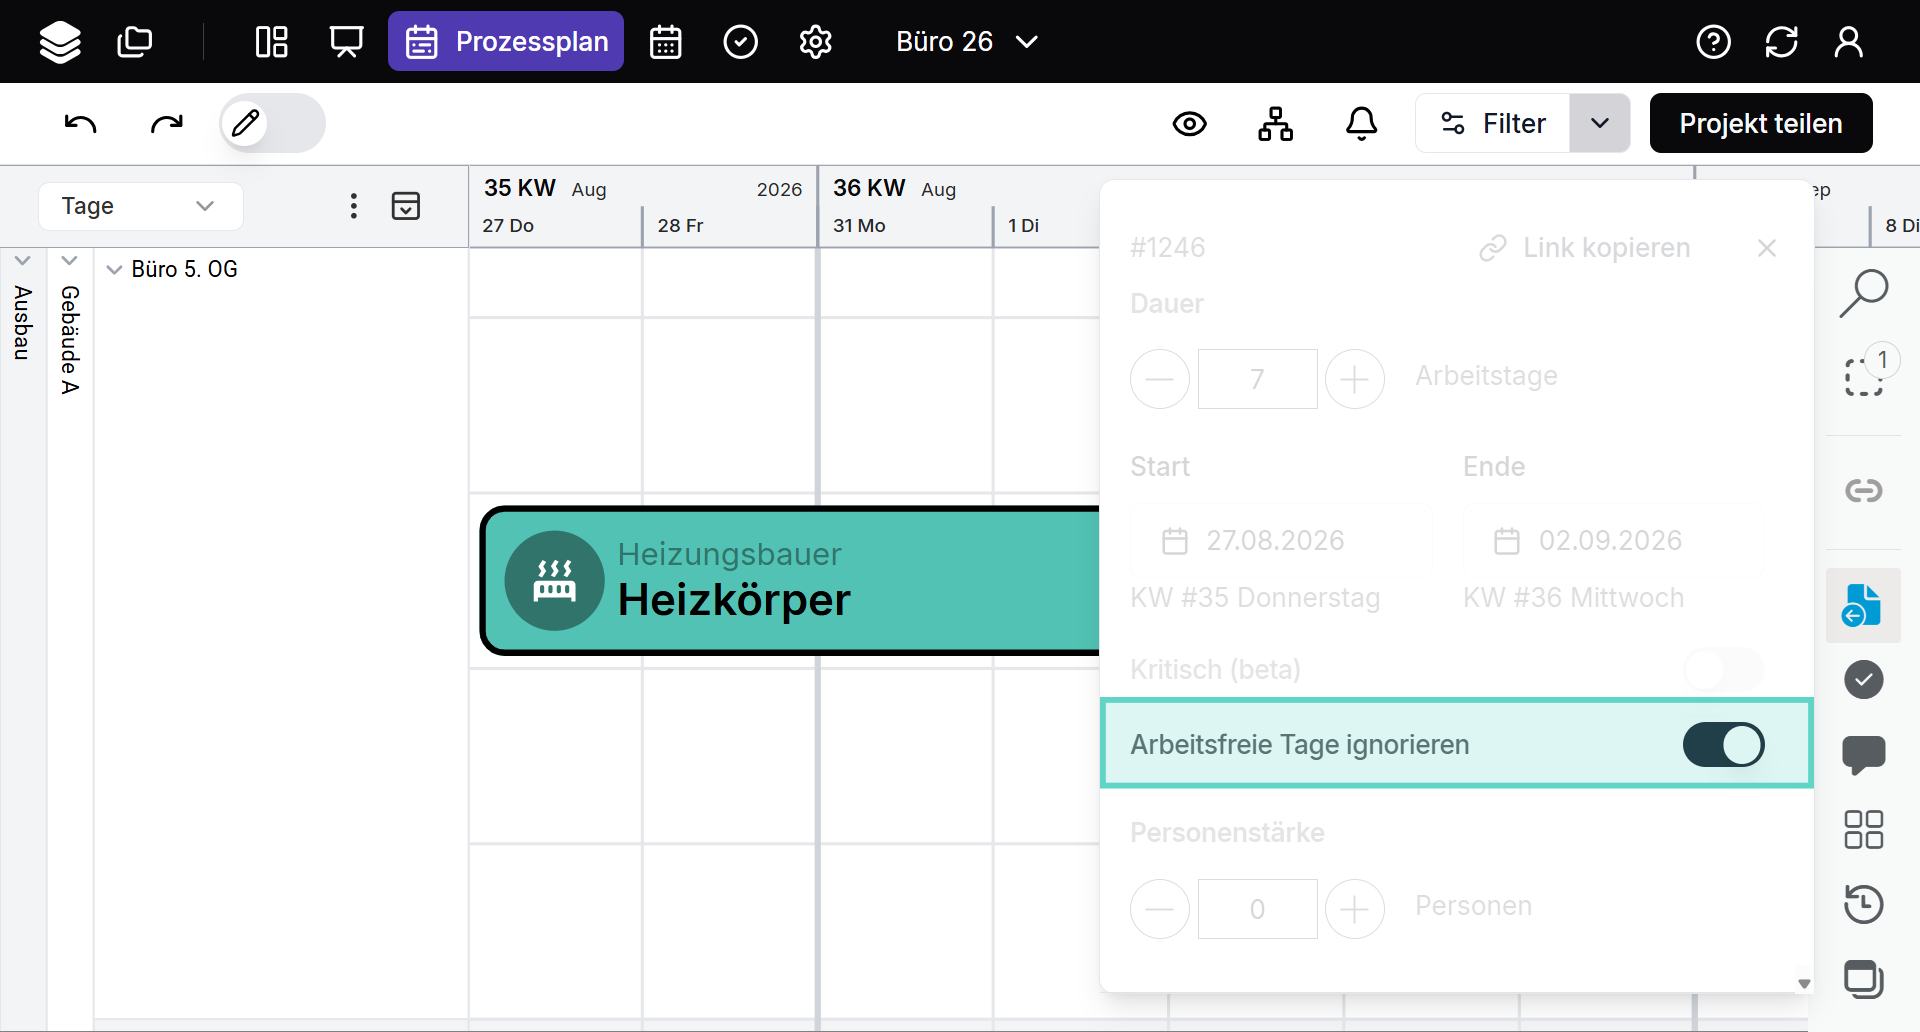Open the history clock icon
The height and width of the screenshot is (1032, 1920).
coord(1864,904)
